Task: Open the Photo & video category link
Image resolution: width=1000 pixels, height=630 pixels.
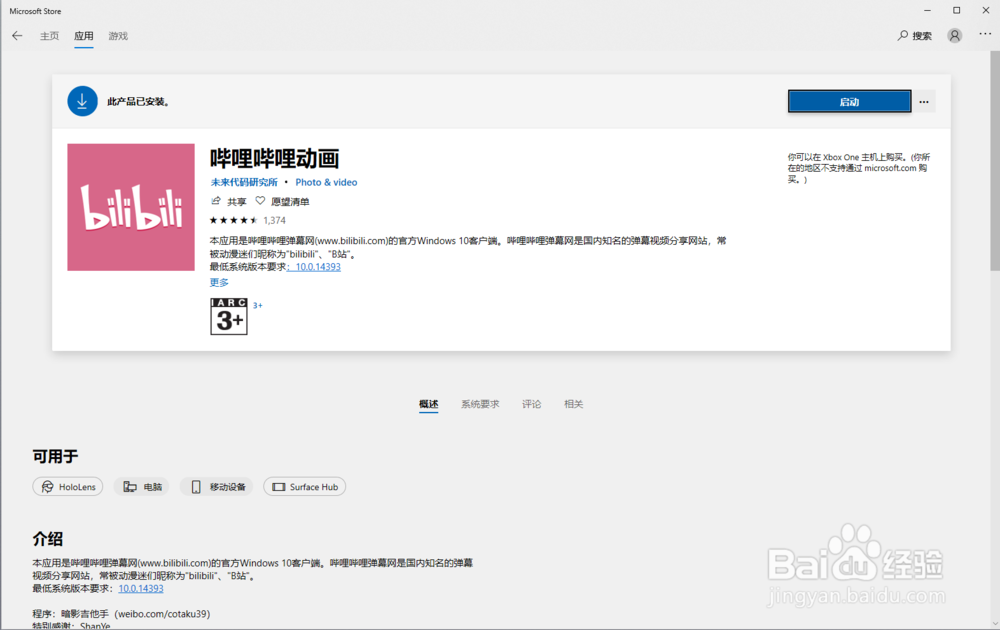Action: point(326,182)
